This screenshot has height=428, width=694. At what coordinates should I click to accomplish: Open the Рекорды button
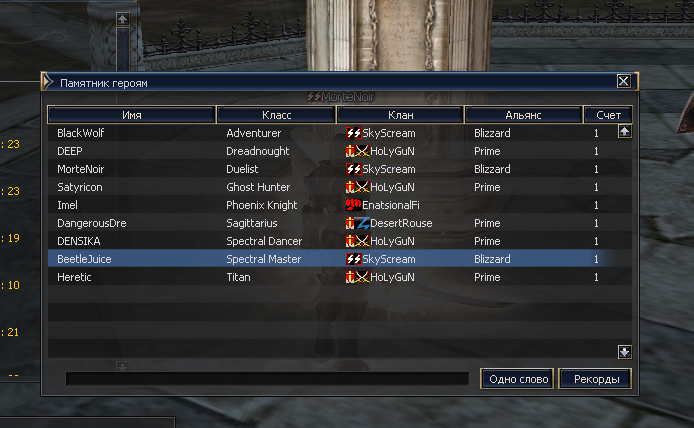coord(596,379)
